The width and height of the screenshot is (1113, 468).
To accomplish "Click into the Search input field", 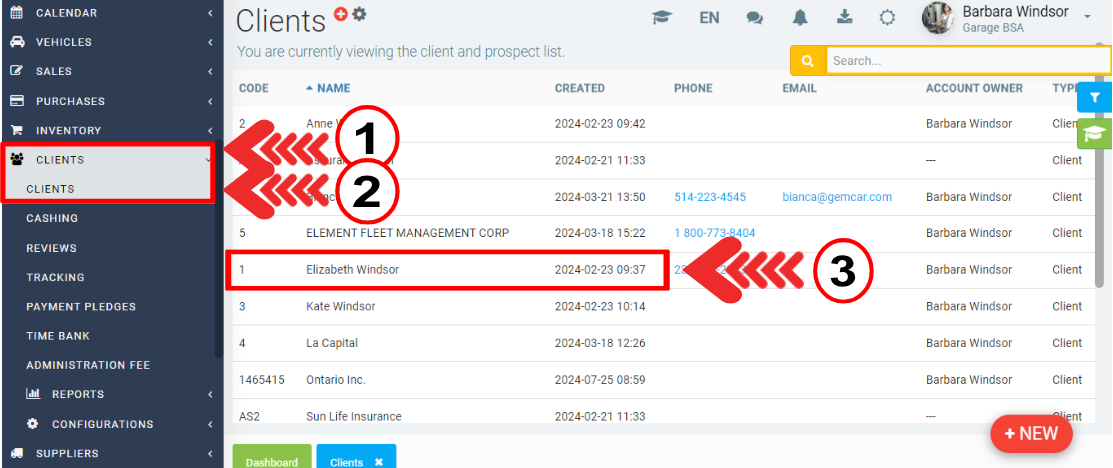I will (x=965, y=61).
